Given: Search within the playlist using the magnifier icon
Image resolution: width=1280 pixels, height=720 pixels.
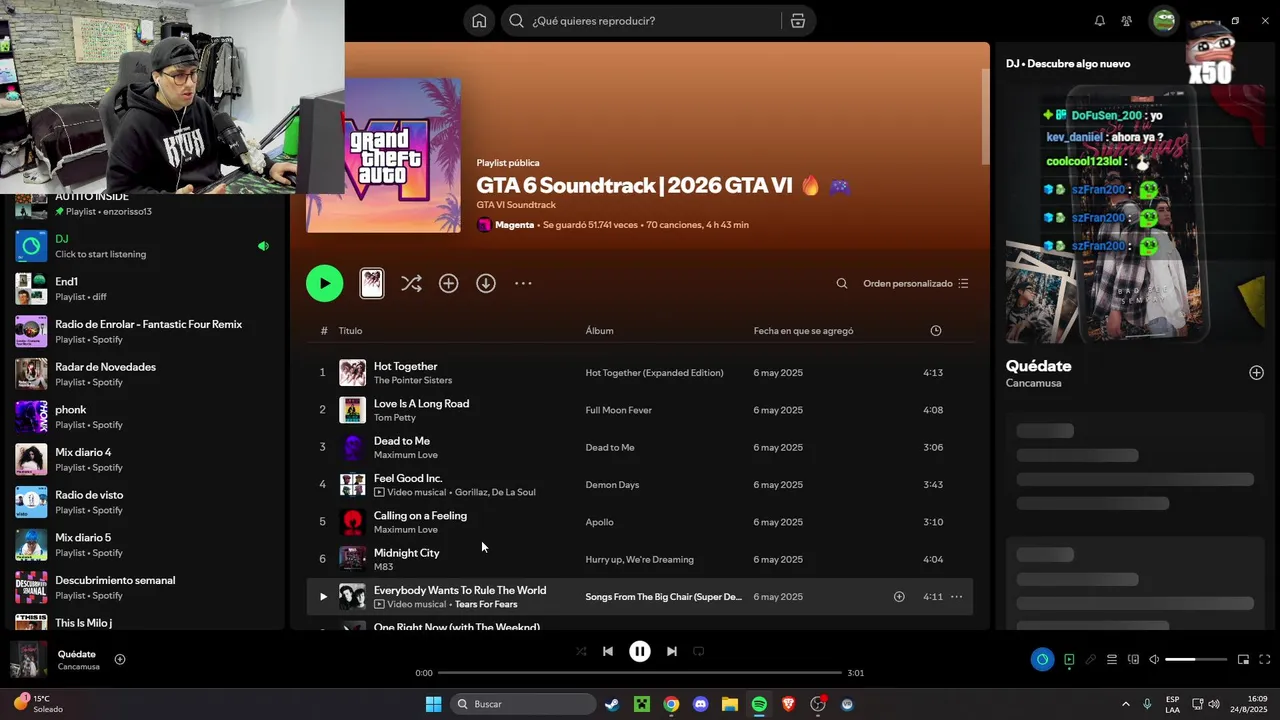Looking at the screenshot, I should click(842, 284).
